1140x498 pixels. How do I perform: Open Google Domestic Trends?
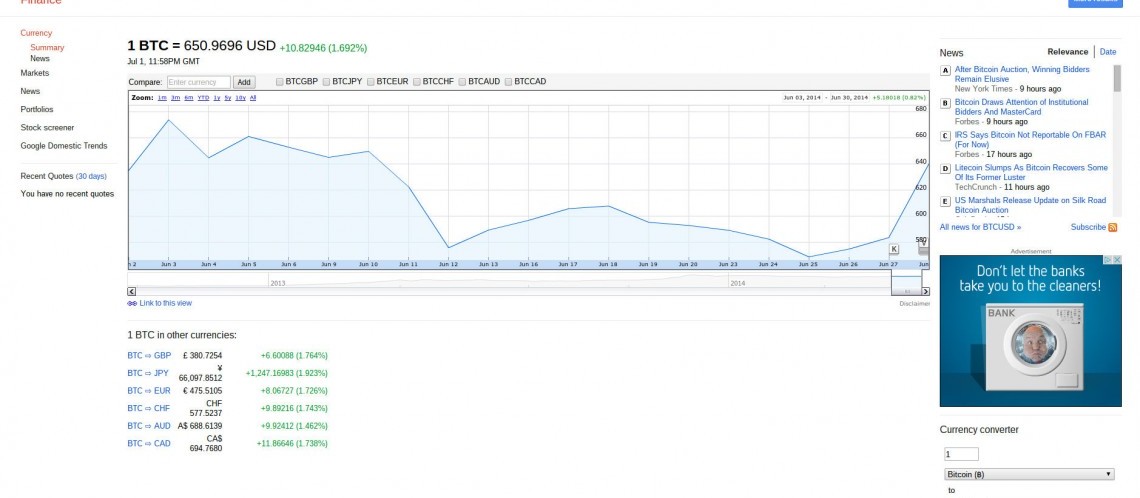pyautogui.click(x=64, y=145)
